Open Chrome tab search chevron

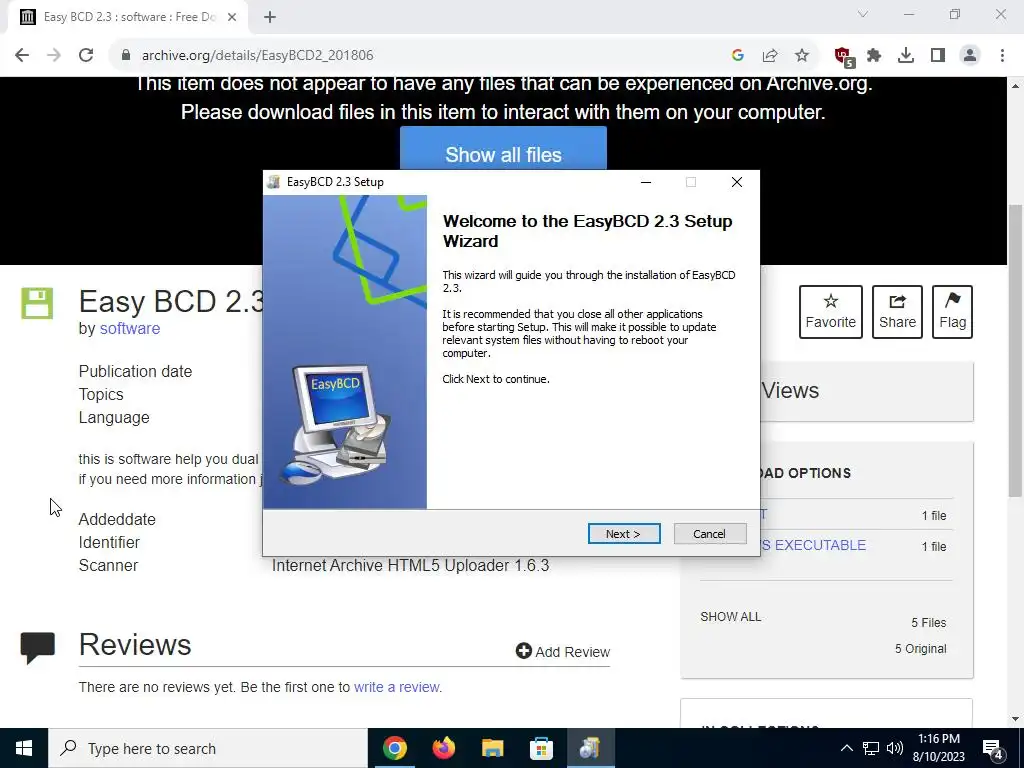863,14
